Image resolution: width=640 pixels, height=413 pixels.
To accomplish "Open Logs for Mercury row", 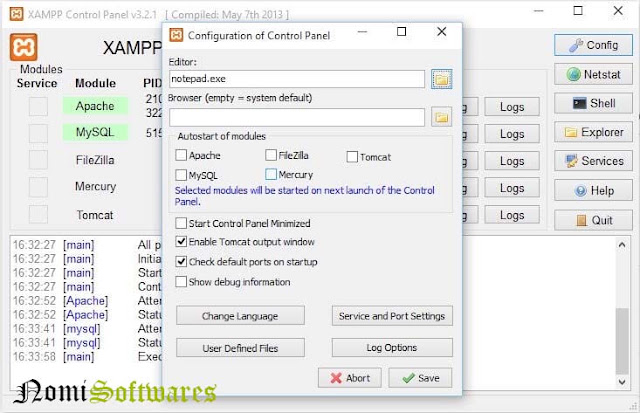I will [x=512, y=188].
